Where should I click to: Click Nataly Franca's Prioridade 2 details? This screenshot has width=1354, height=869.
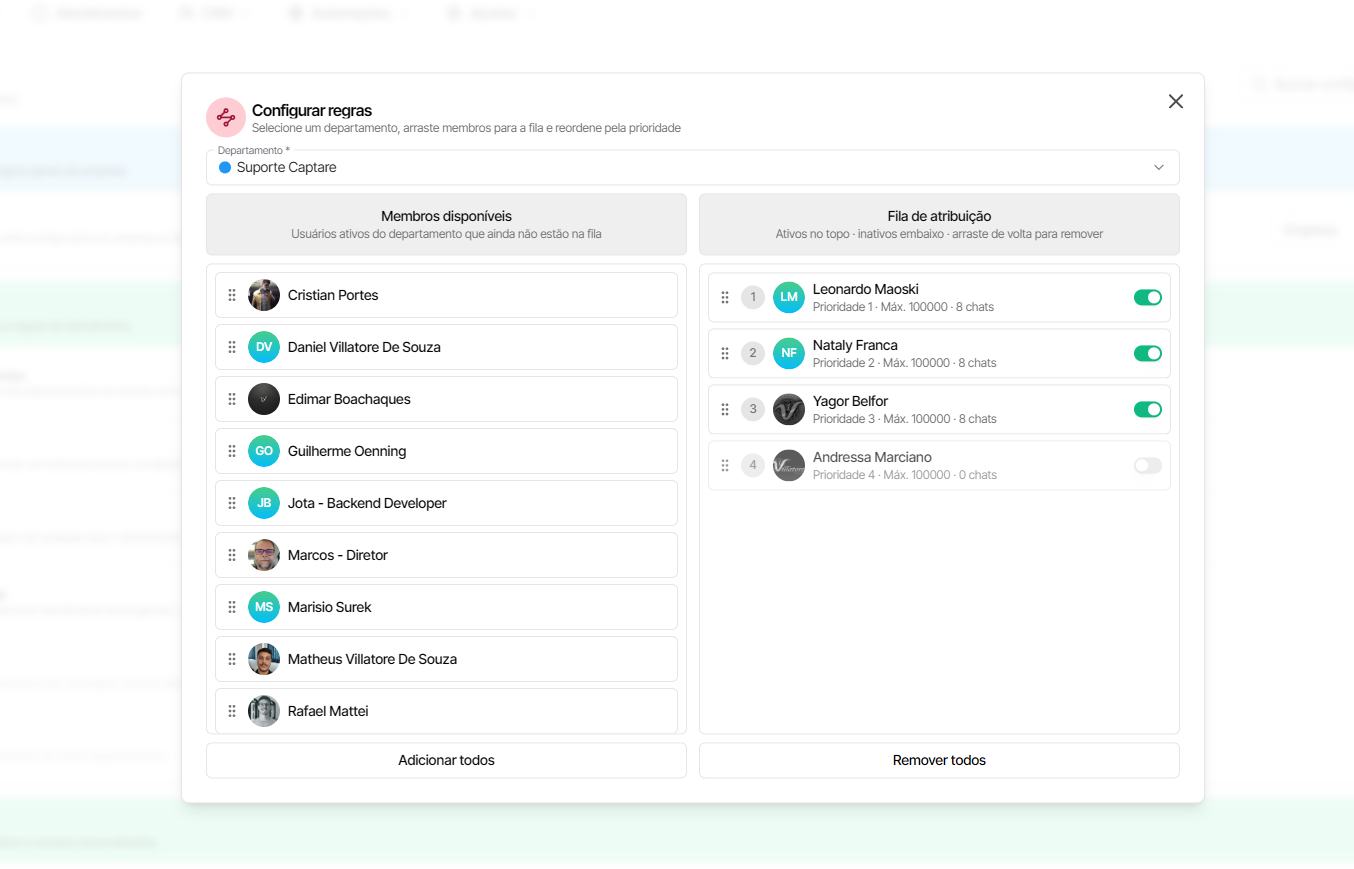point(905,363)
